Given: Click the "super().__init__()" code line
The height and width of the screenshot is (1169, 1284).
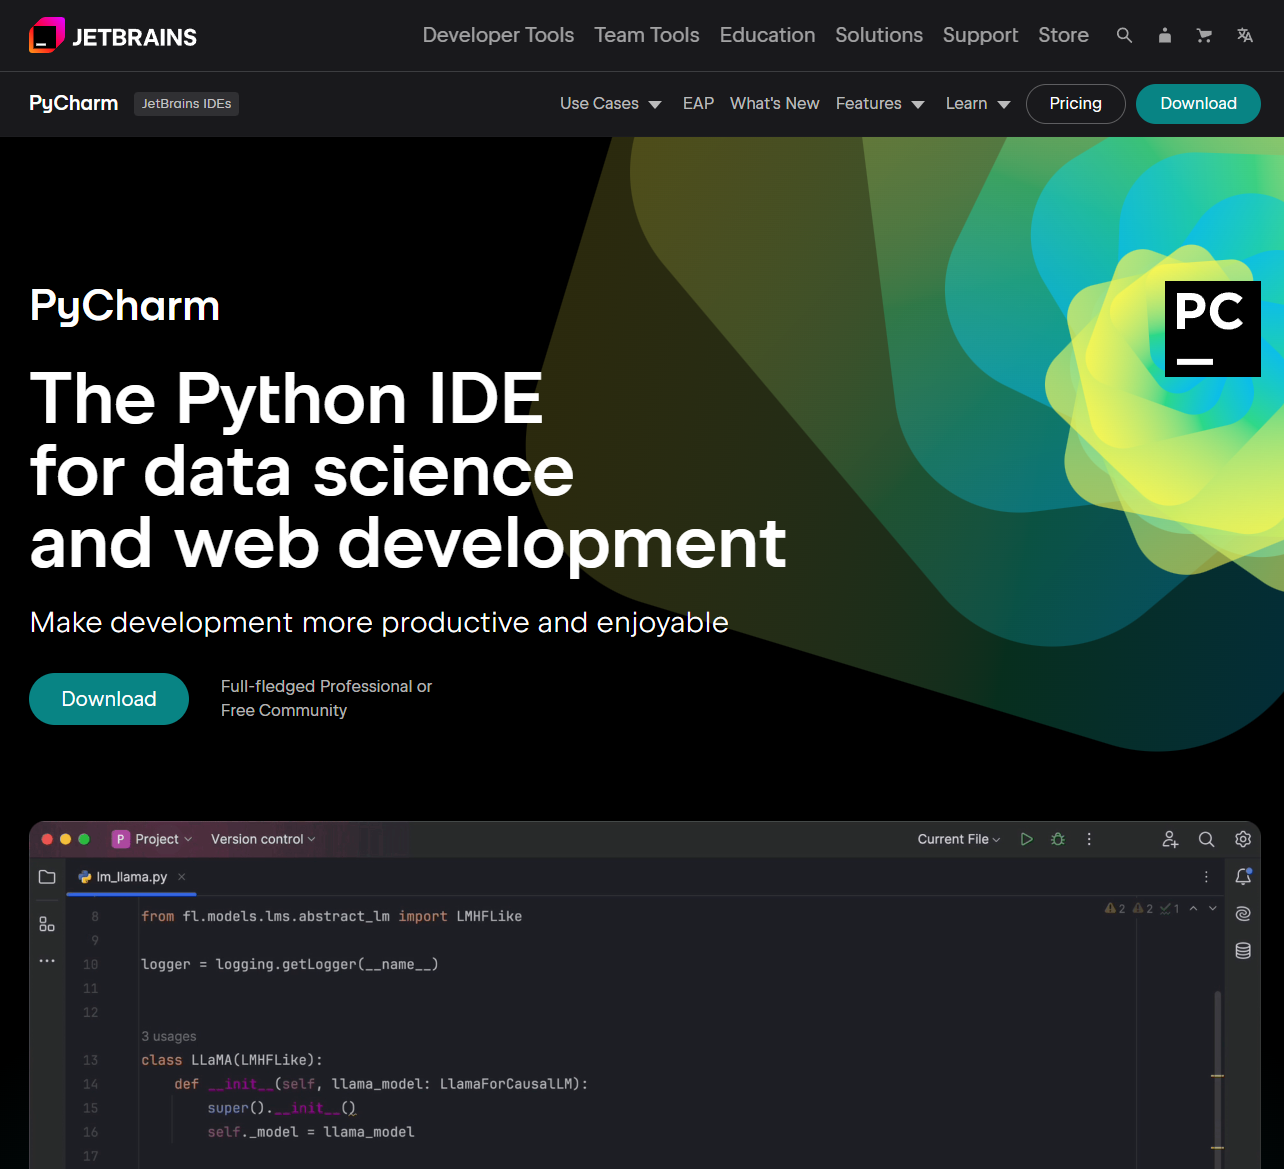Looking at the screenshot, I should pos(282,1108).
